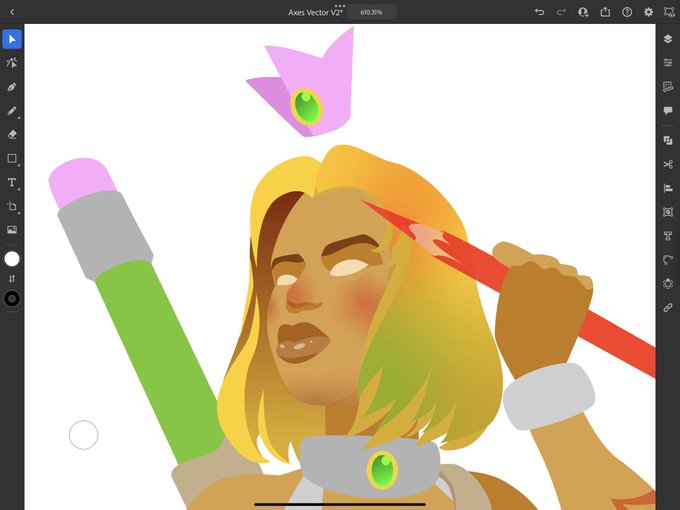The width and height of the screenshot is (680, 510).
Task: Select the Eraser tool
Action: [x=12, y=135]
